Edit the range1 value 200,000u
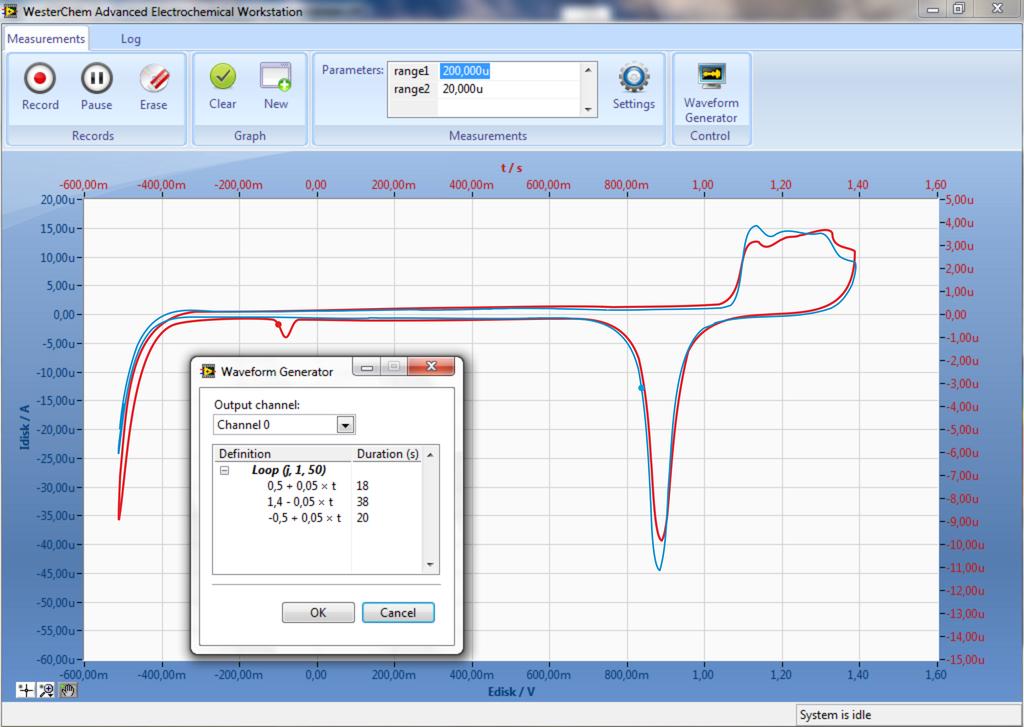The height and width of the screenshot is (727, 1024). (x=465, y=71)
